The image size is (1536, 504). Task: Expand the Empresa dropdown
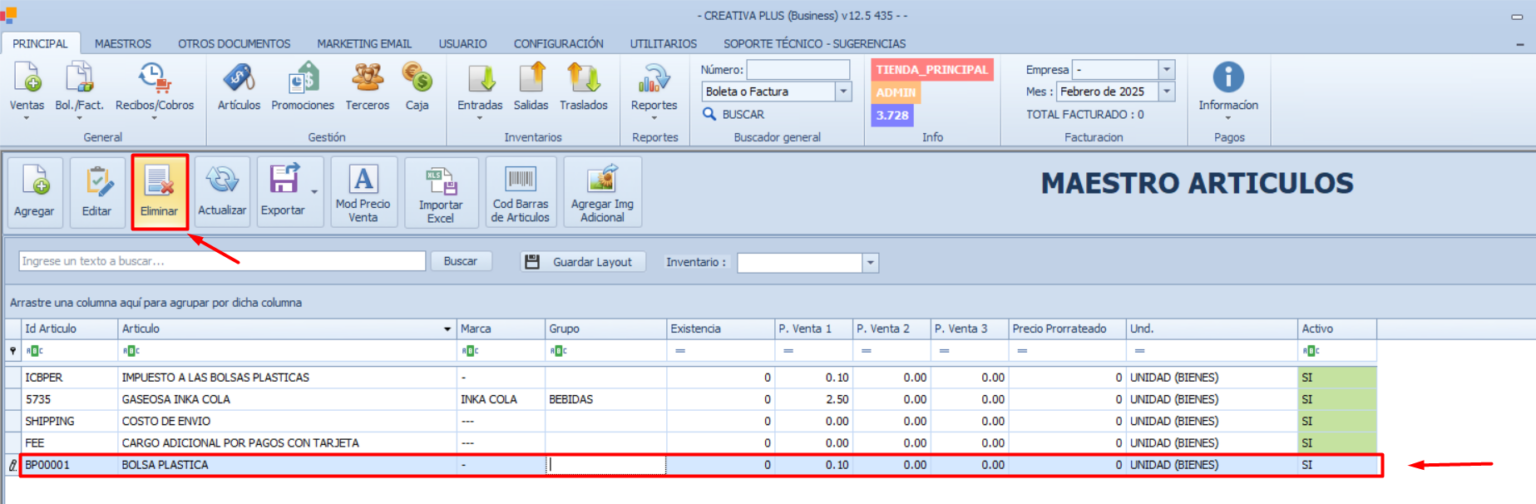[1166, 69]
